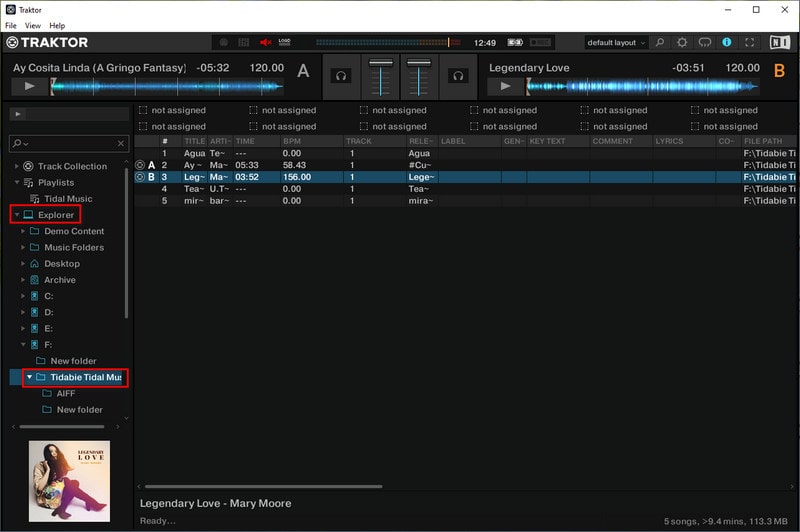Click the MIDI grid indicator icon
Viewport: 800px width, 532px height.
244,42
